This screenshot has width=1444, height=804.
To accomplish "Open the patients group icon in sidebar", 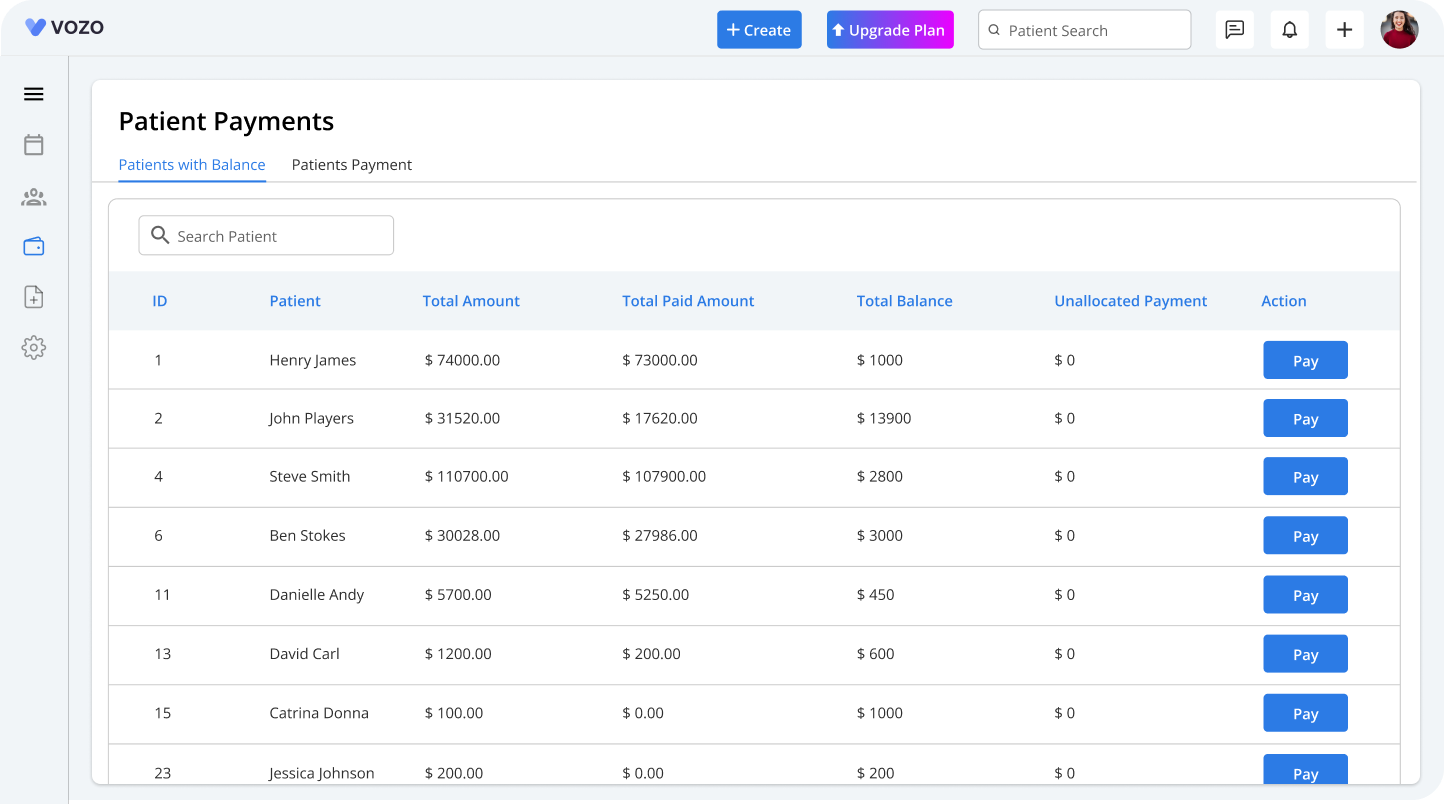I will [34, 197].
